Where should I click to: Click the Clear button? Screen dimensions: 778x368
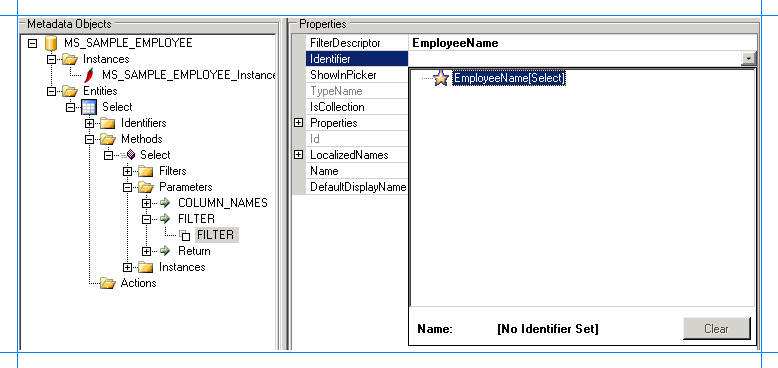click(x=716, y=328)
